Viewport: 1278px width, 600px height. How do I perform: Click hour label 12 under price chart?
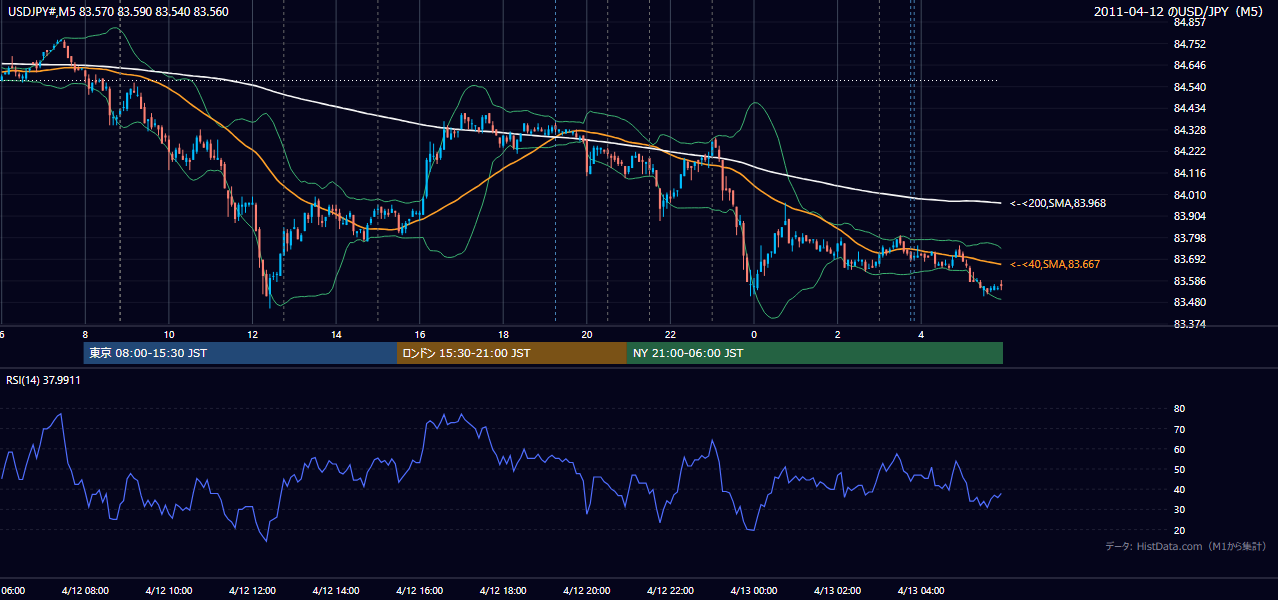(252, 335)
